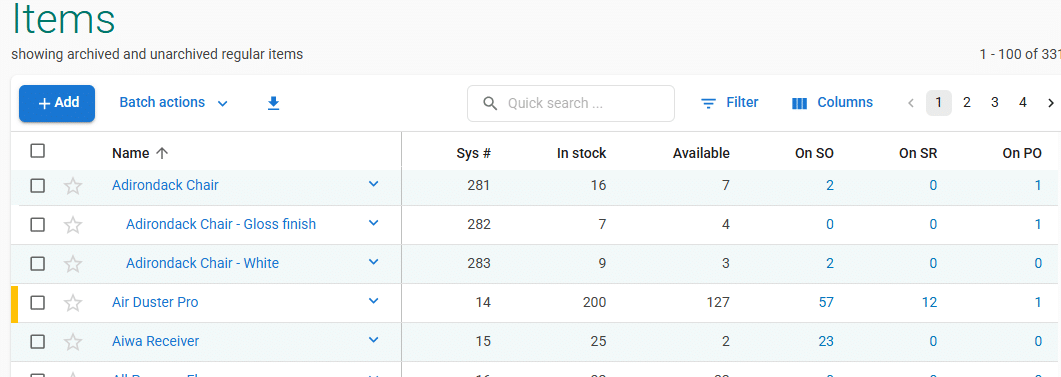Image resolution: width=1061 pixels, height=377 pixels.
Task: Open the Batch actions dropdown
Action: click(x=173, y=103)
